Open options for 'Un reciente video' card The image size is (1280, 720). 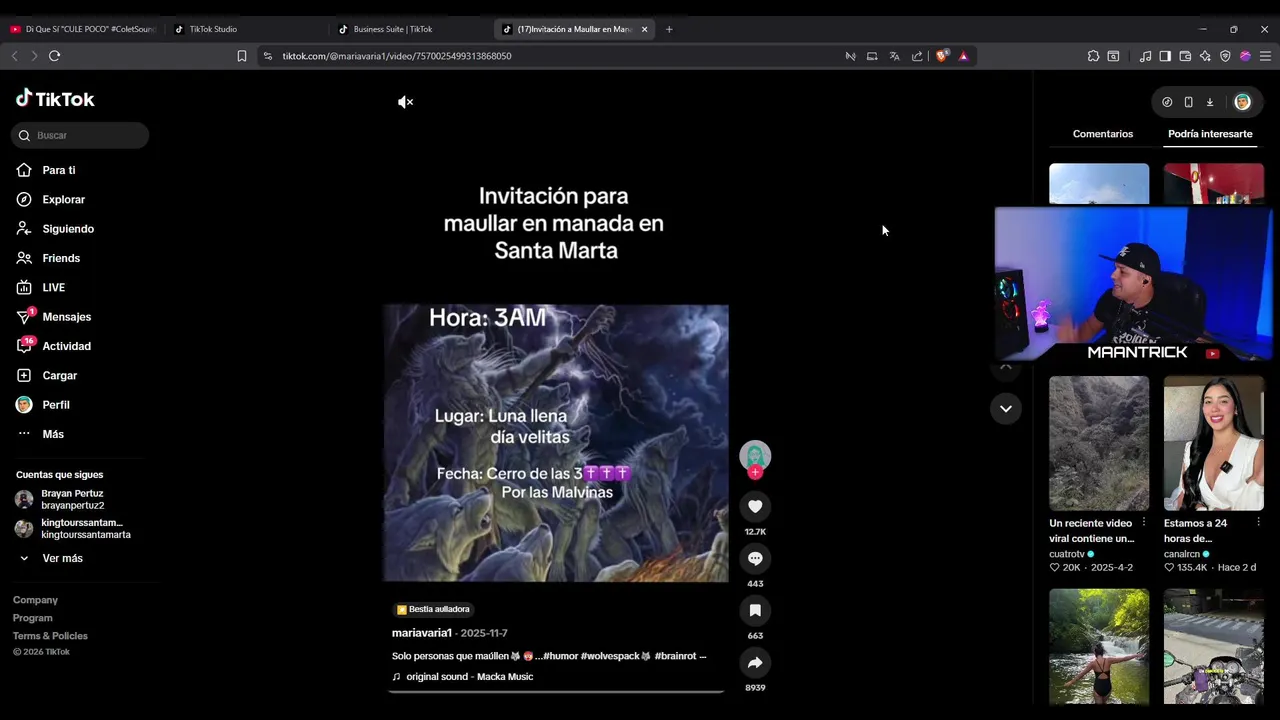pyautogui.click(x=1144, y=523)
